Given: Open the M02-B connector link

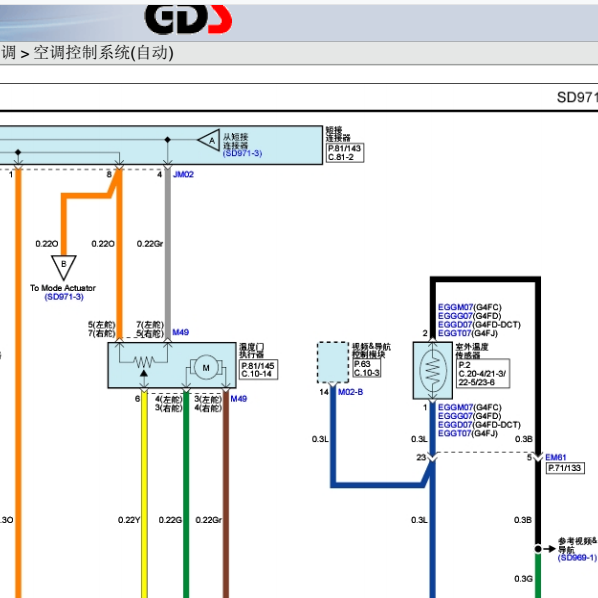Looking at the screenshot, I should 350,392.
